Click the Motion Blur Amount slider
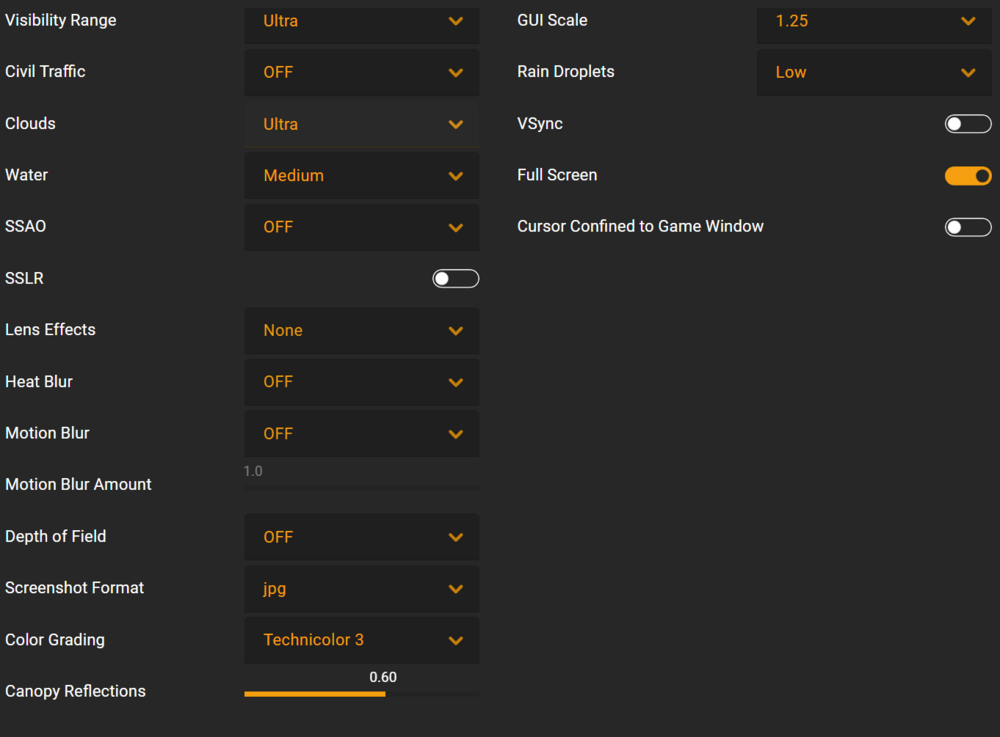The width and height of the screenshot is (1000, 737). pos(361,487)
